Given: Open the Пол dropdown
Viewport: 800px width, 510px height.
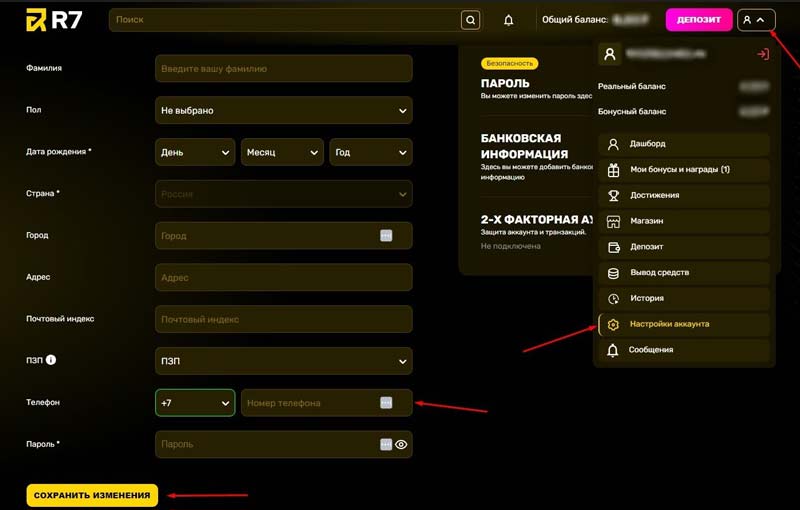Looking at the screenshot, I should (x=284, y=111).
